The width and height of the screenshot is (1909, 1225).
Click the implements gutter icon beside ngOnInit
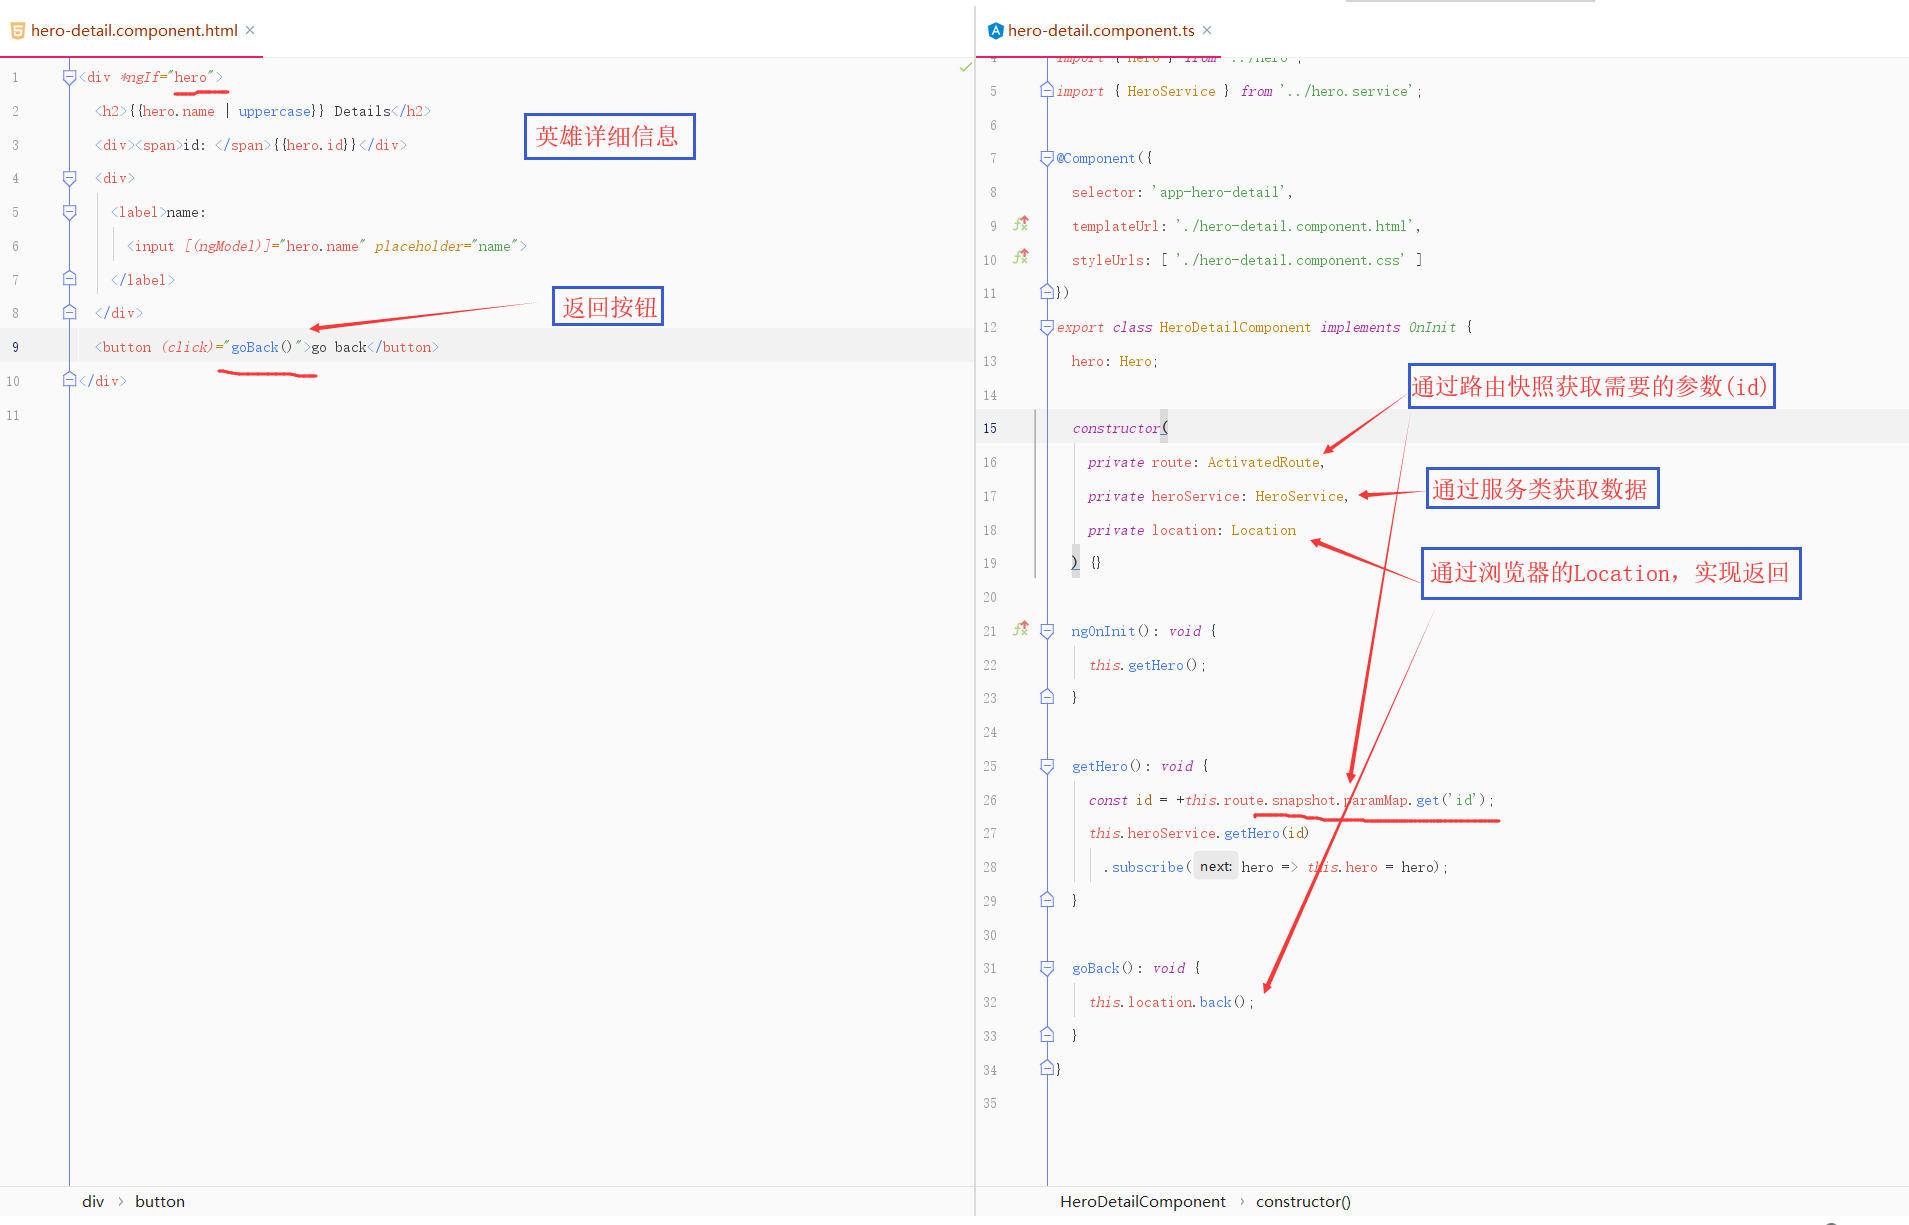coord(1020,629)
